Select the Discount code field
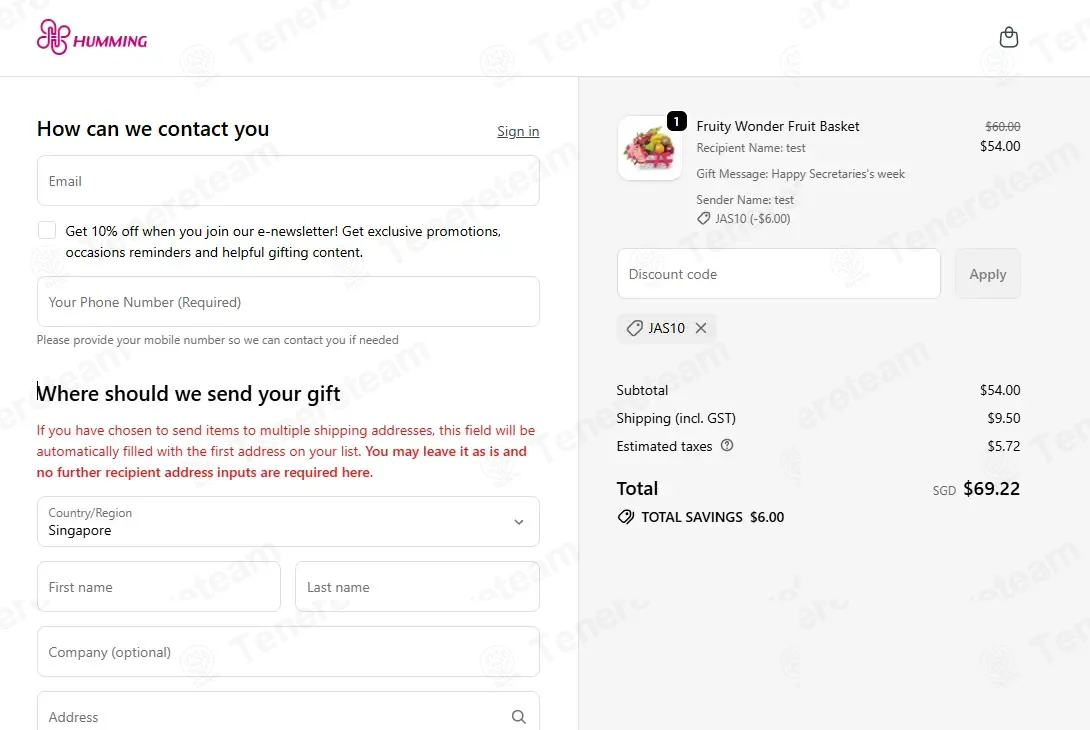The height and width of the screenshot is (730, 1090). (x=779, y=274)
